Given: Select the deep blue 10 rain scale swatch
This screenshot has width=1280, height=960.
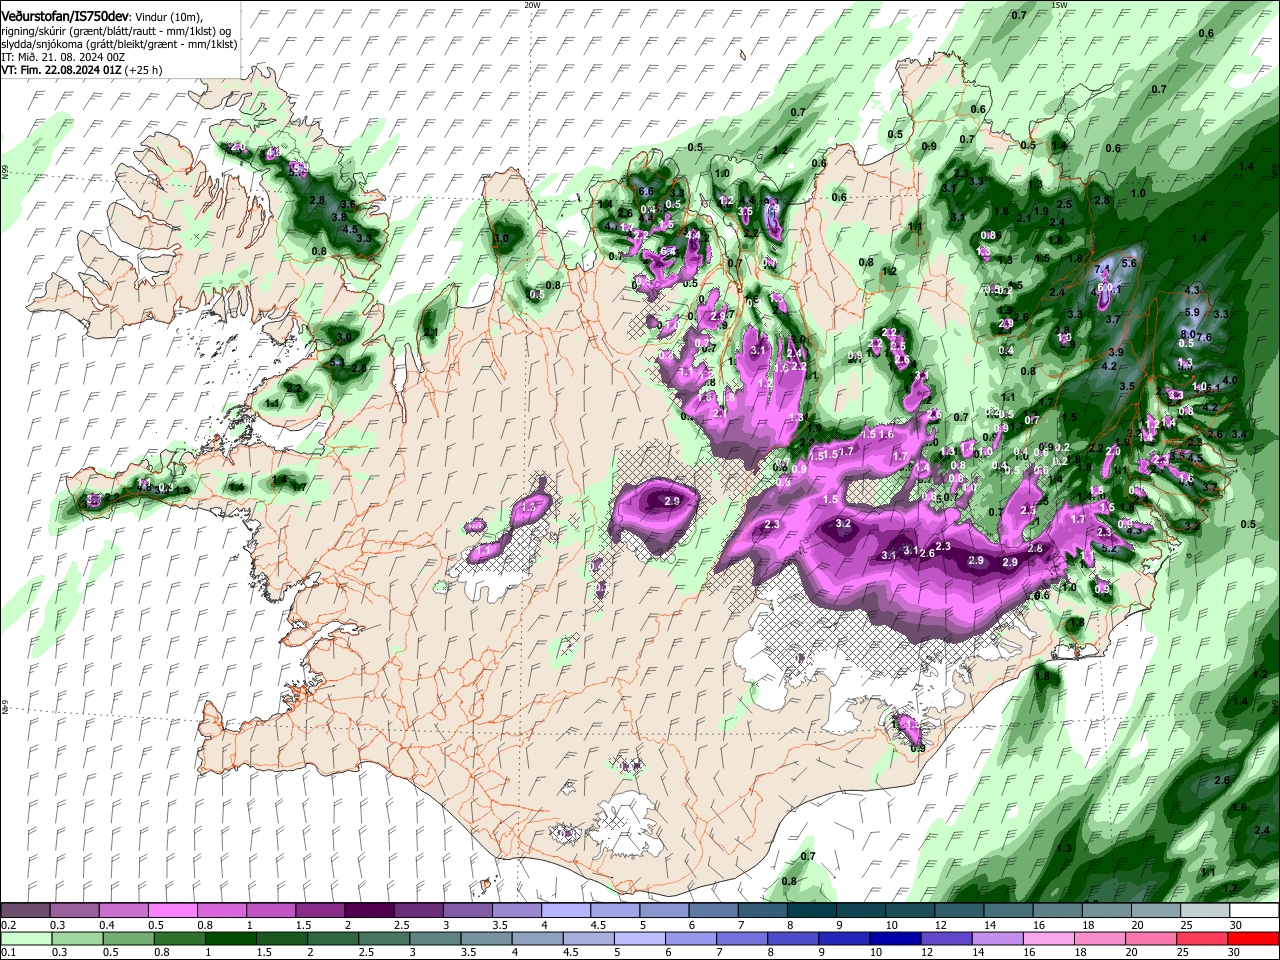Looking at the screenshot, I should pos(895,939).
